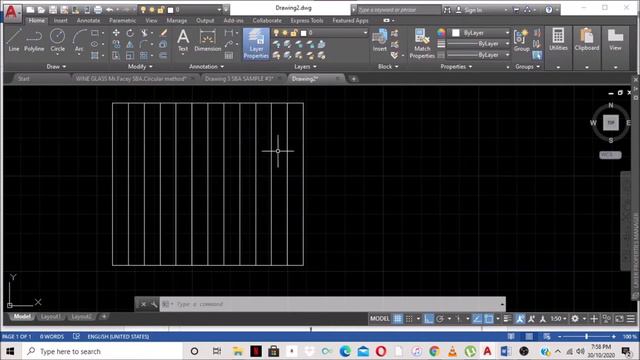Click the MODEL space button in status bar
Screen dimensions: 640x360
(x=380, y=319)
